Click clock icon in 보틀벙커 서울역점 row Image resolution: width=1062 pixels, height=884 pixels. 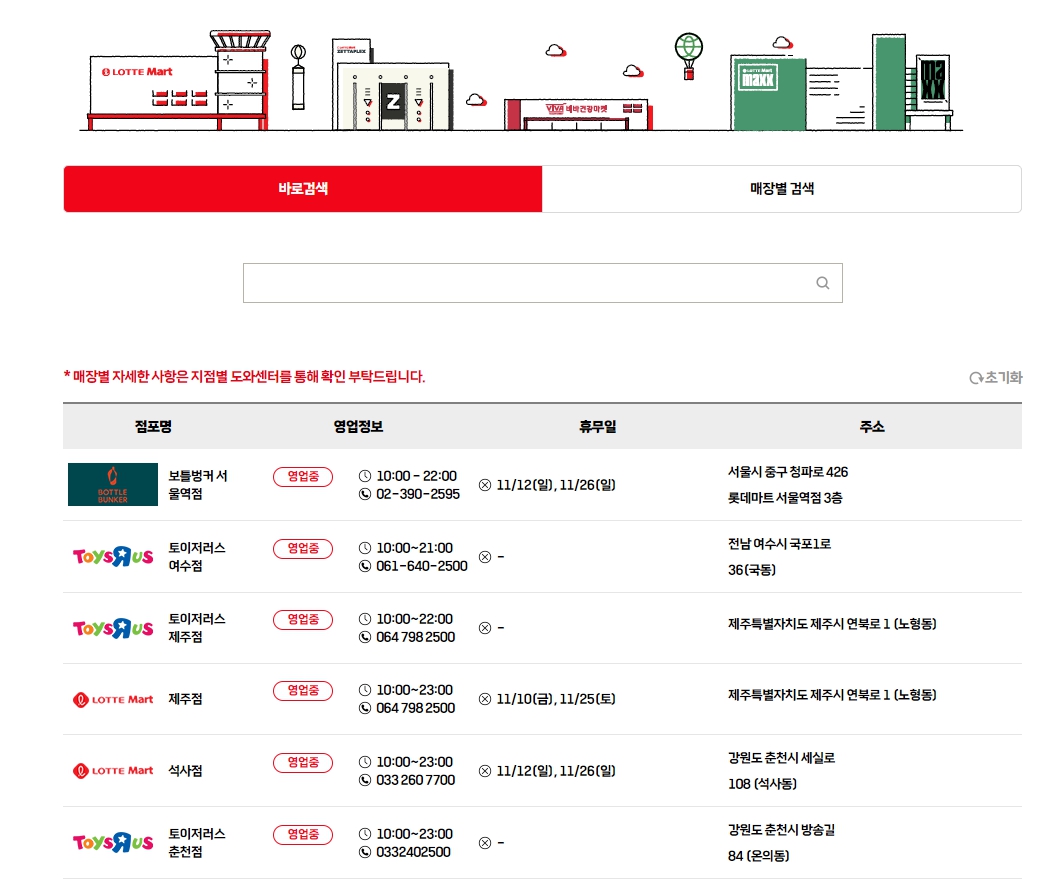point(364,476)
